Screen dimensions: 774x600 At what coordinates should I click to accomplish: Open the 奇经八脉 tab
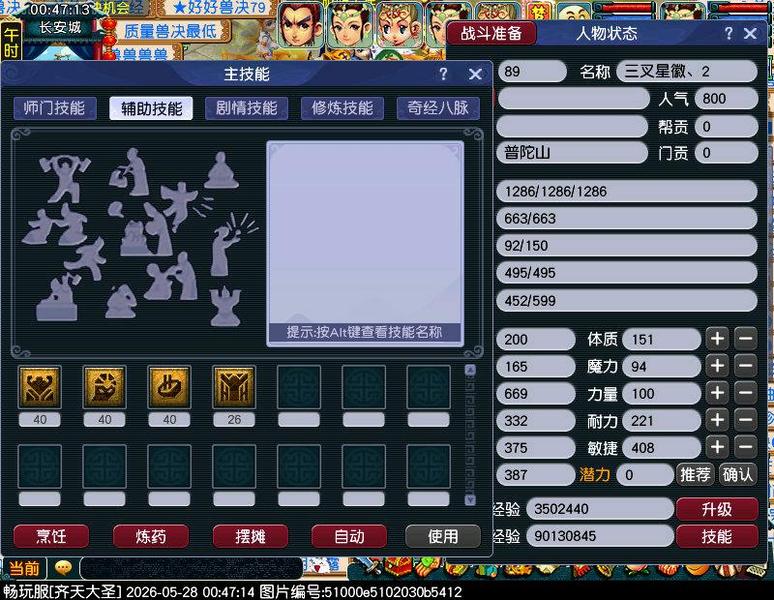point(438,108)
